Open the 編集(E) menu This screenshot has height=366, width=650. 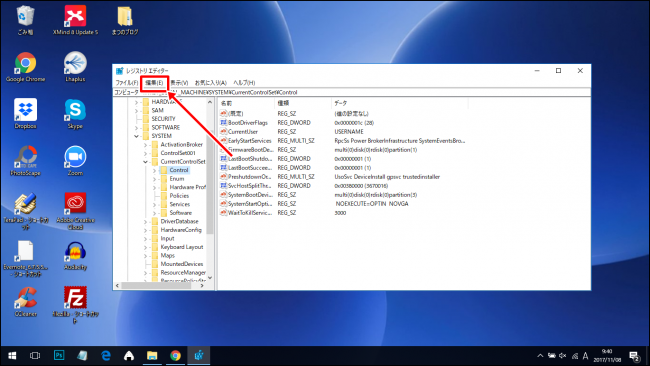click(x=154, y=83)
